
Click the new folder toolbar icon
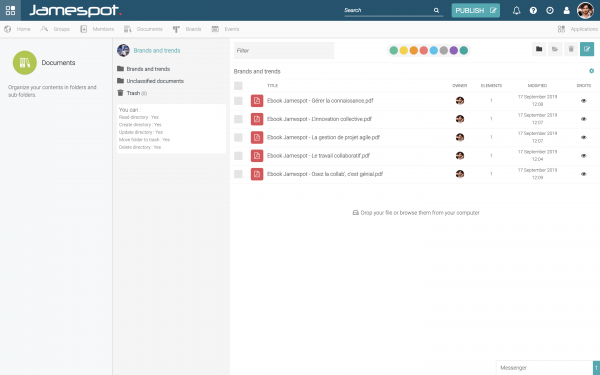pos(539,49)
